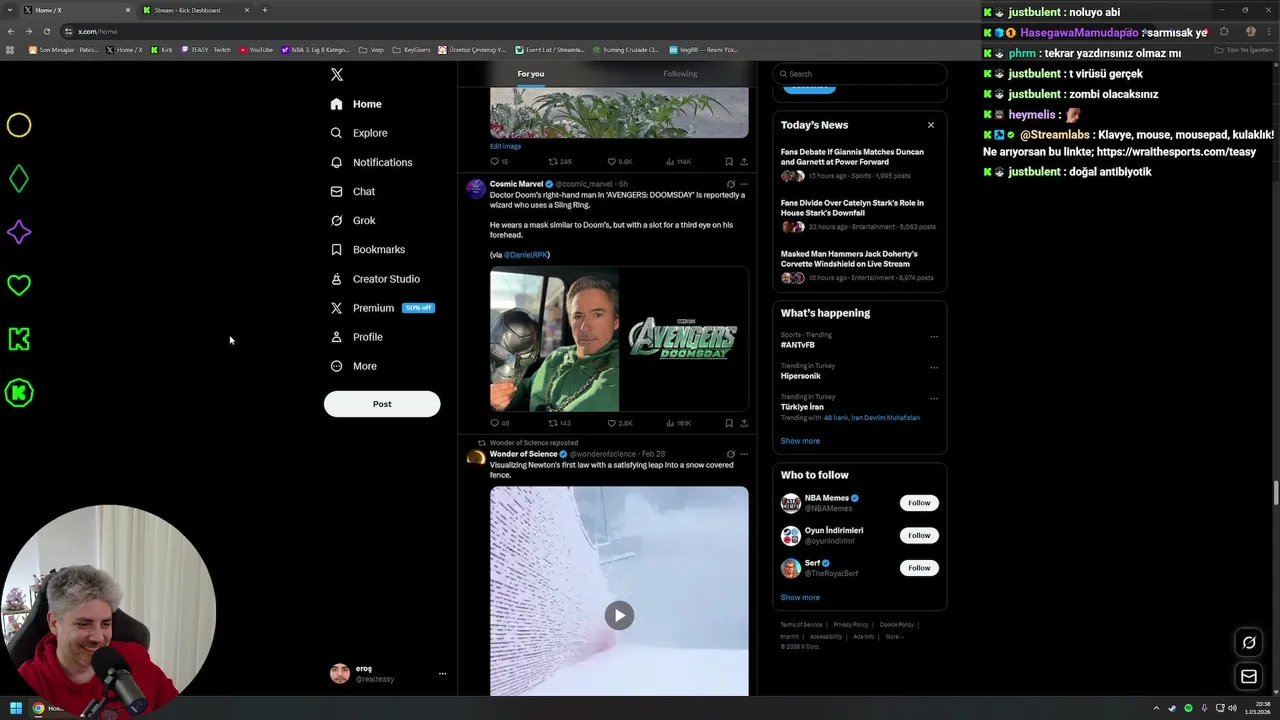Repost the top post with 245 reposts
The width and height of the screenshot is (1280, 720).
[x=559, y=161]
